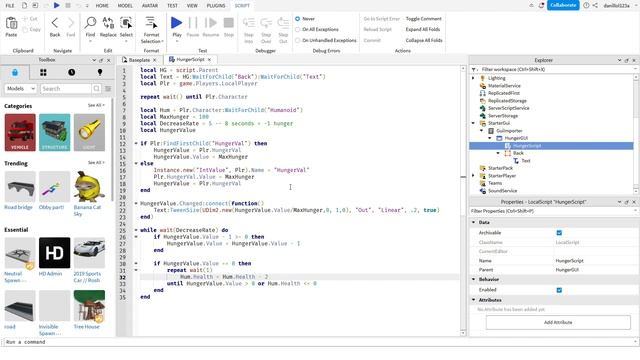
Task: Select ReplicatedStorage in Explorer
Action: point(507,100)
